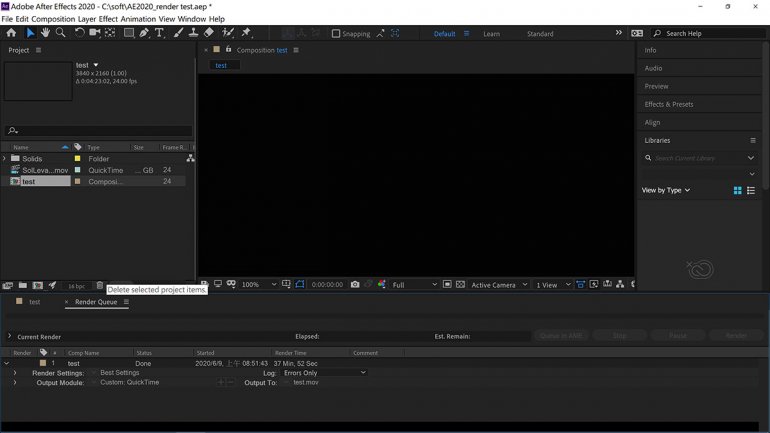Open the Composition menu
Viewport: 770px width, 433px height.
pyautogui.click(x=53, y=19)
